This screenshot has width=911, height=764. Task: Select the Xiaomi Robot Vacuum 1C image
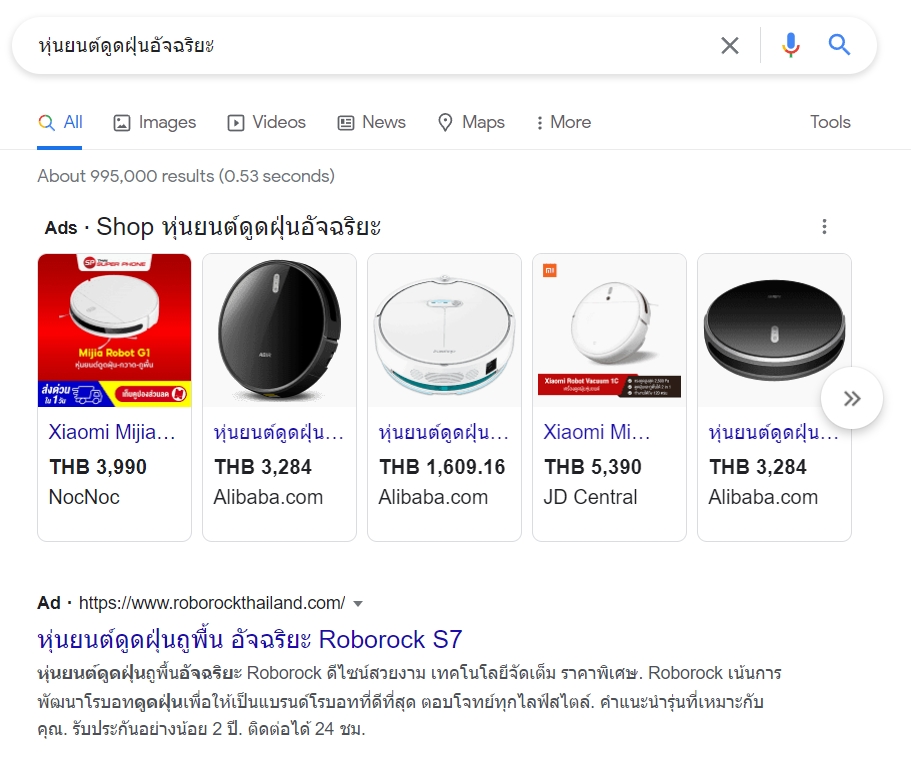[x=609, y=331]
